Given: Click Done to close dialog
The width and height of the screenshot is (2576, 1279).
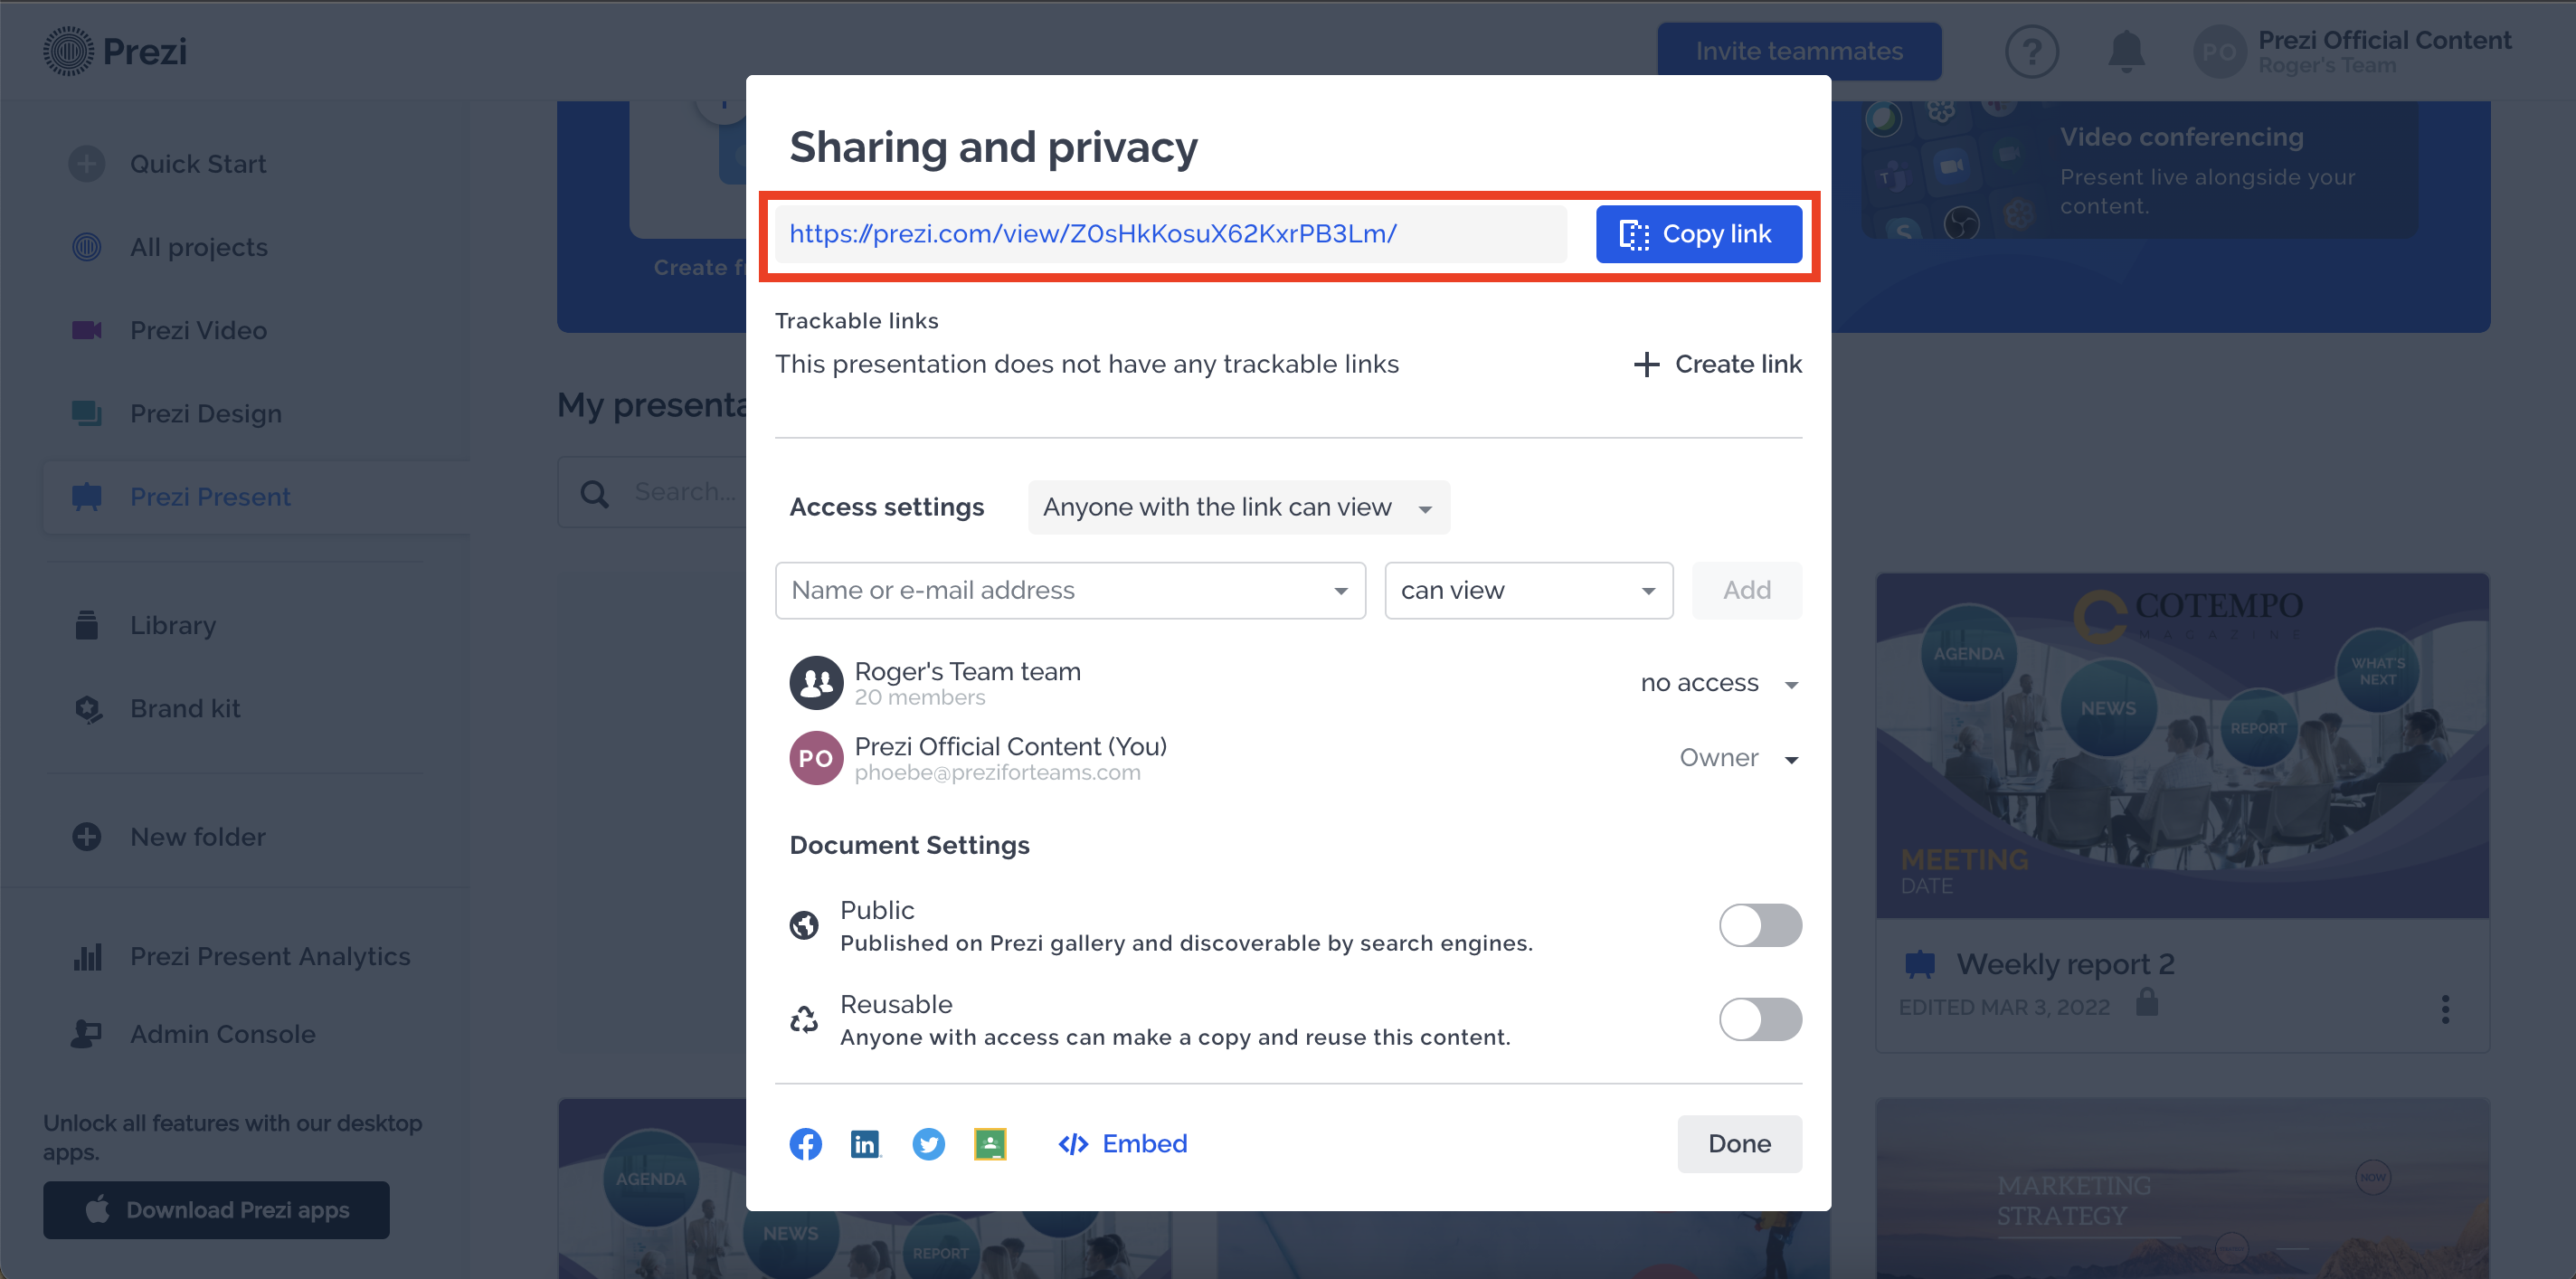Looking at the screenshot, I should [1739, 1143].
